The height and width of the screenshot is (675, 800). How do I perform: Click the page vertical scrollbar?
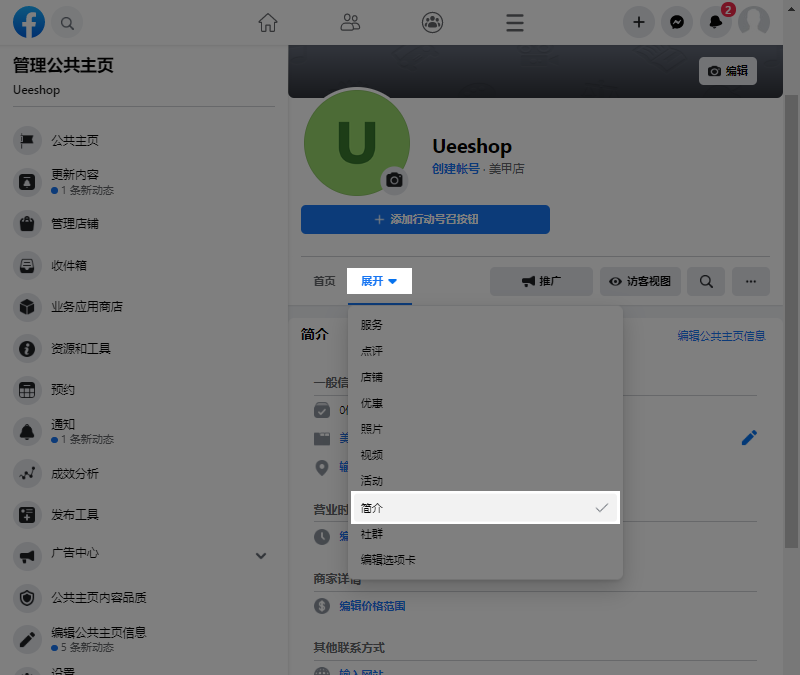(x=791, y=321)
